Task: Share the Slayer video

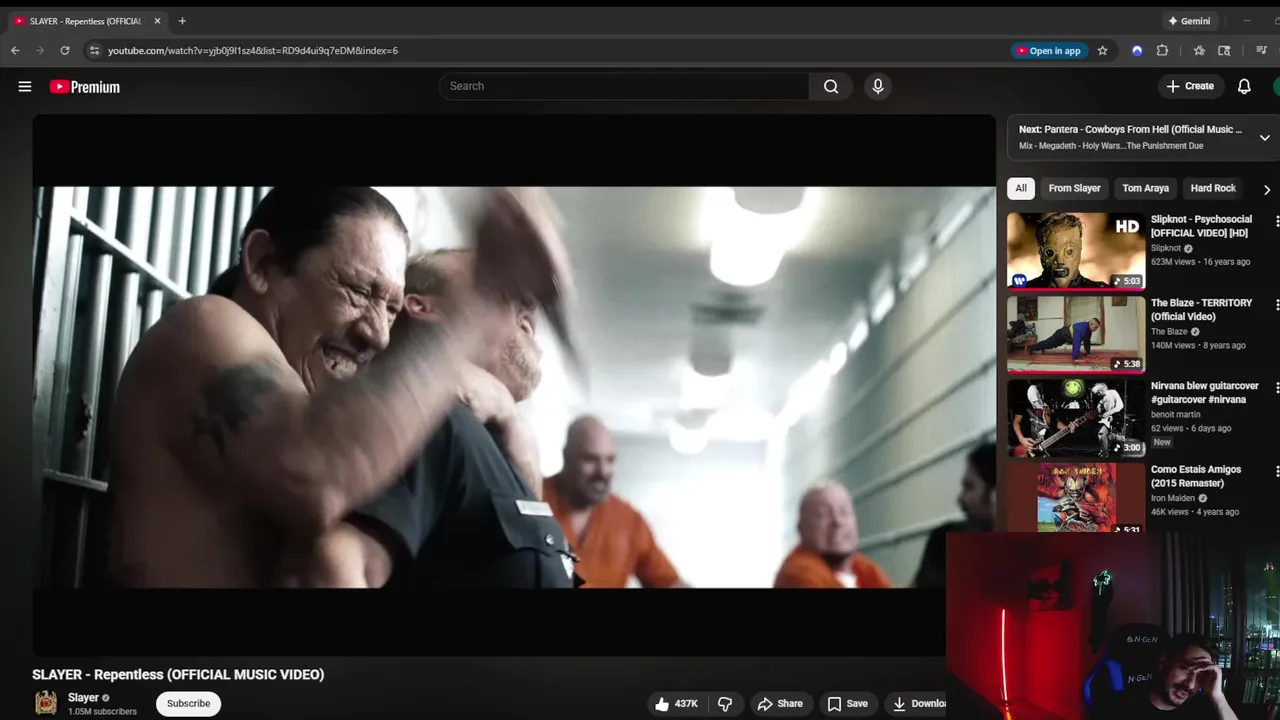Action: click(x=780, y=704)
